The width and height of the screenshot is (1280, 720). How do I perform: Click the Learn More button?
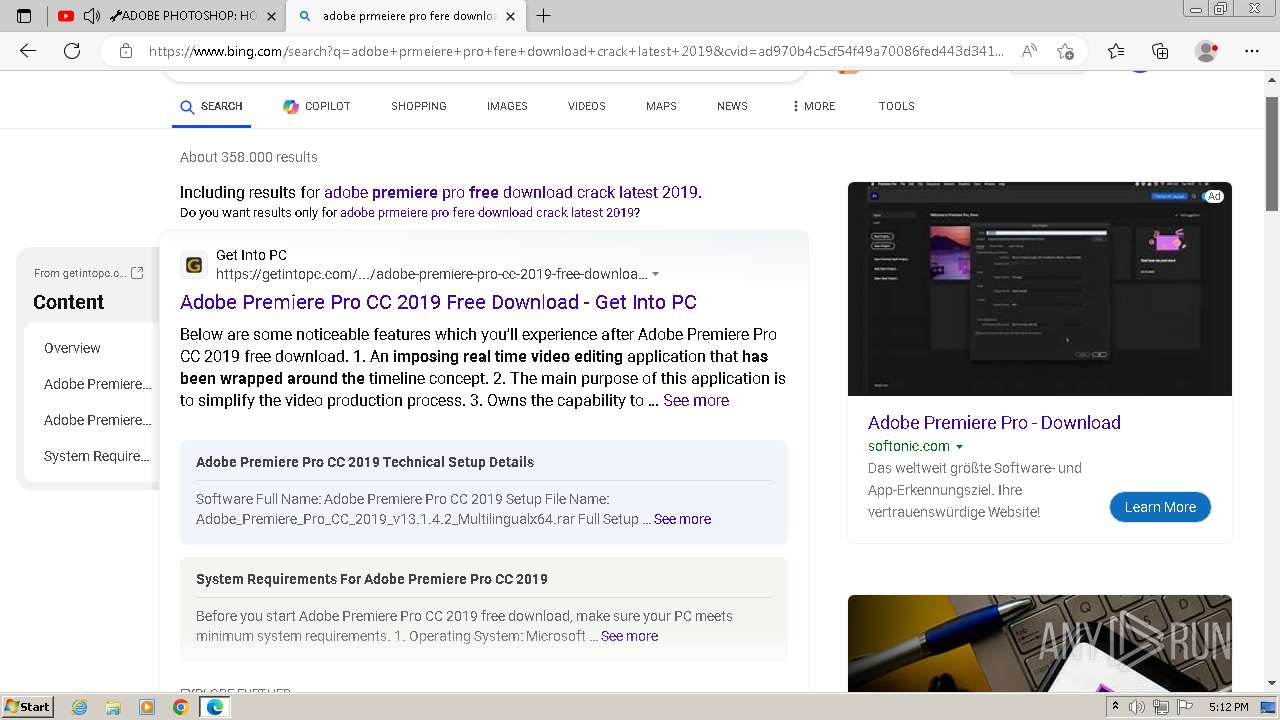click(1160, 507)
